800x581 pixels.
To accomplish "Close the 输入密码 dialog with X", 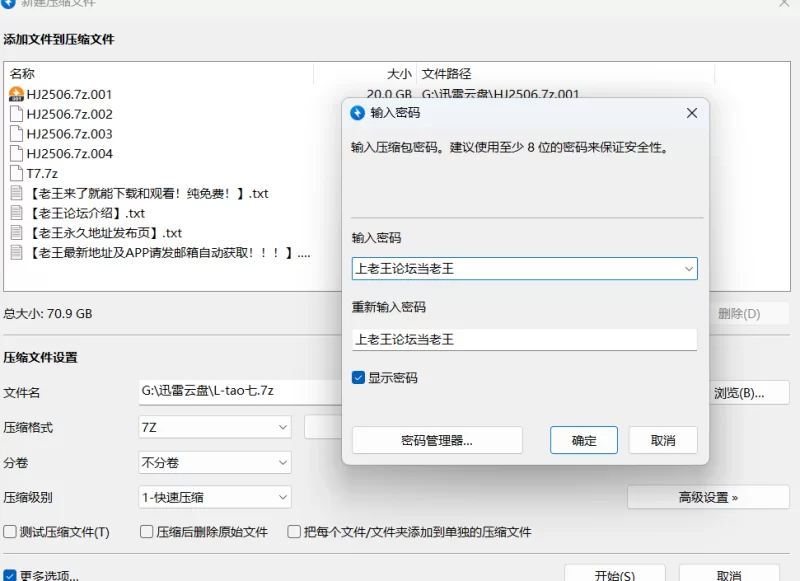I will click(x=691, y=113).
